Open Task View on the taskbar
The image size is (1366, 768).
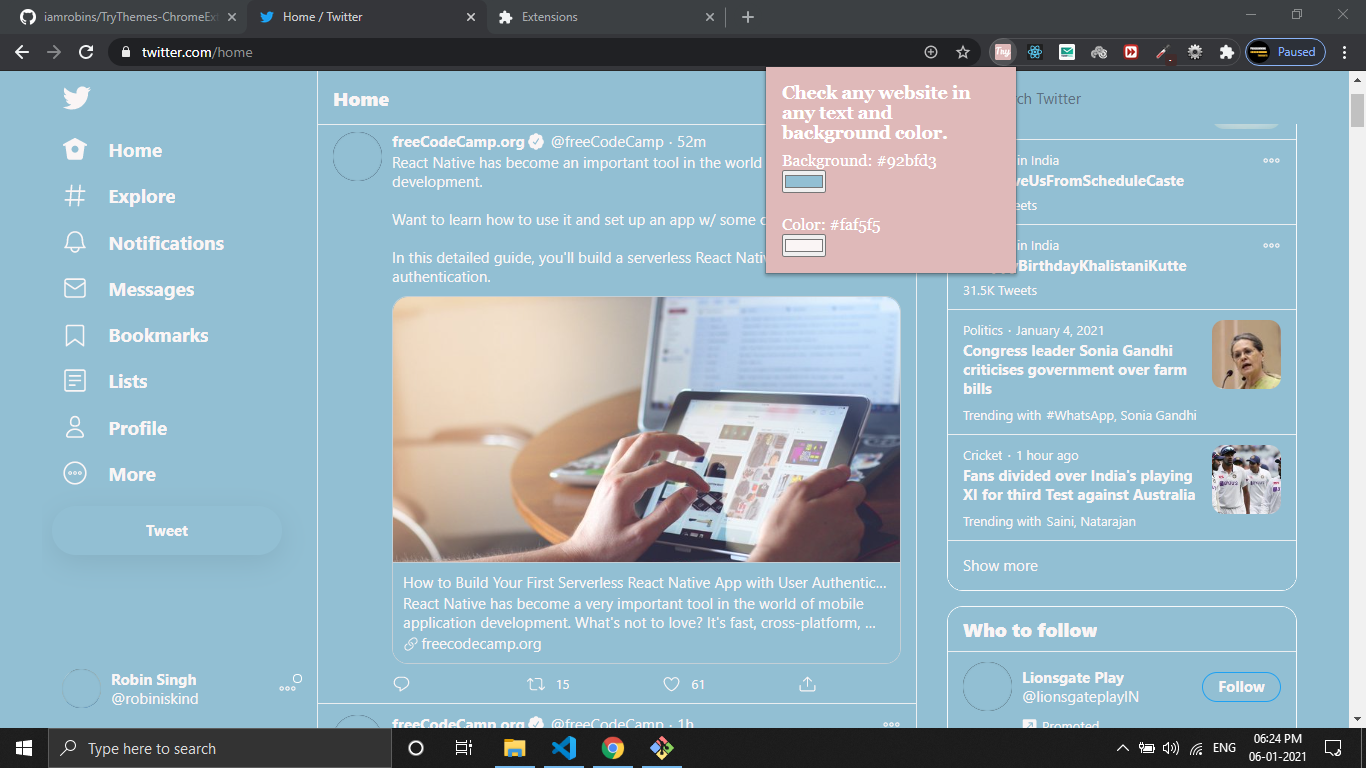464,748
